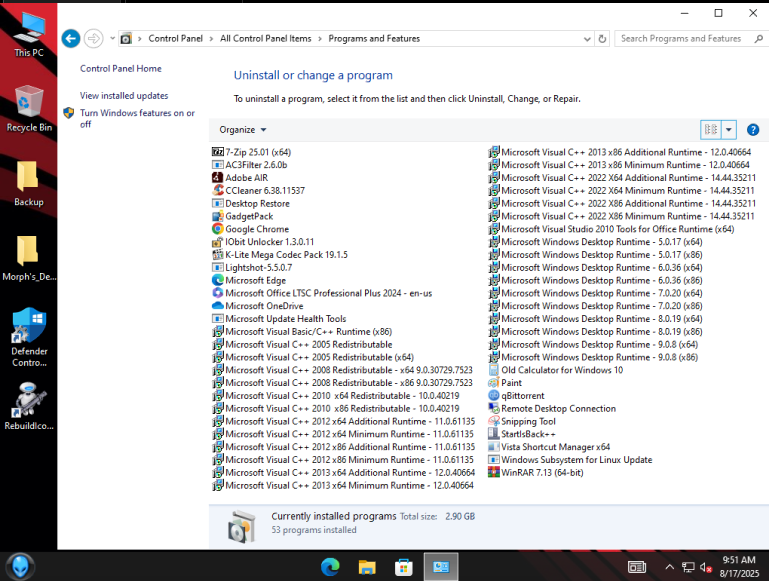Viewport: 769px width, 581px height.
Task: Select Microsoft Update Health Tools
Action: 279,319
